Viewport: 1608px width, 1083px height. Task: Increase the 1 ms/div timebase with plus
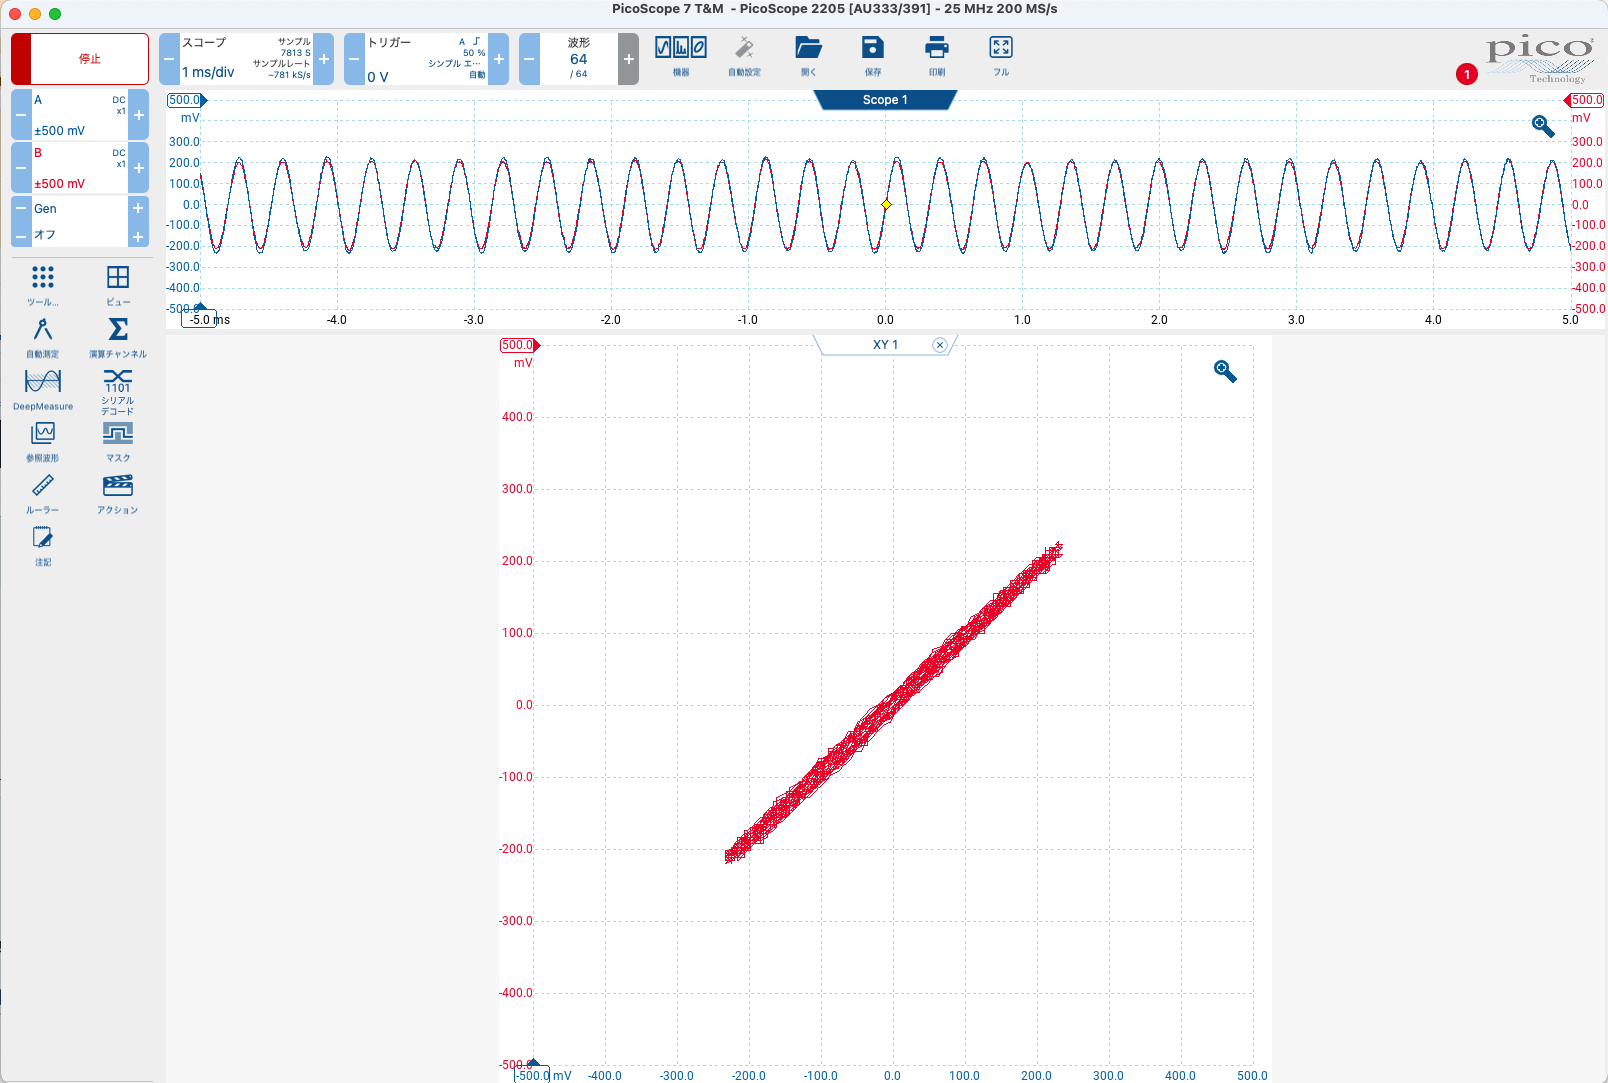pyautogui.click(x=324, y=59)
